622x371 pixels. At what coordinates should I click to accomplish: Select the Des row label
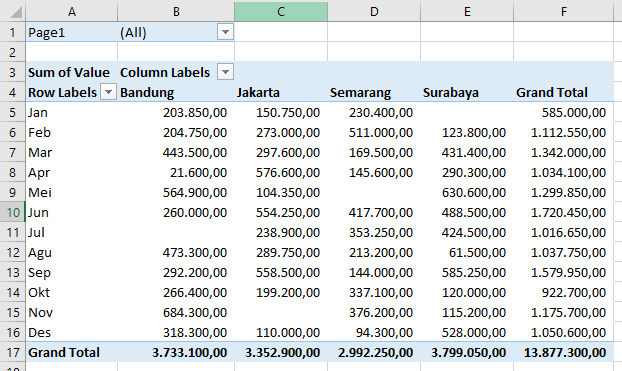(x=39, y=332)
